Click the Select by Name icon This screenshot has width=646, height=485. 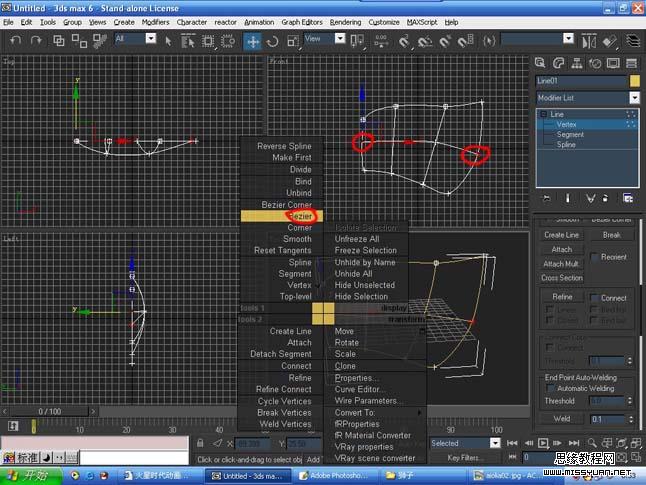(188, 41)
